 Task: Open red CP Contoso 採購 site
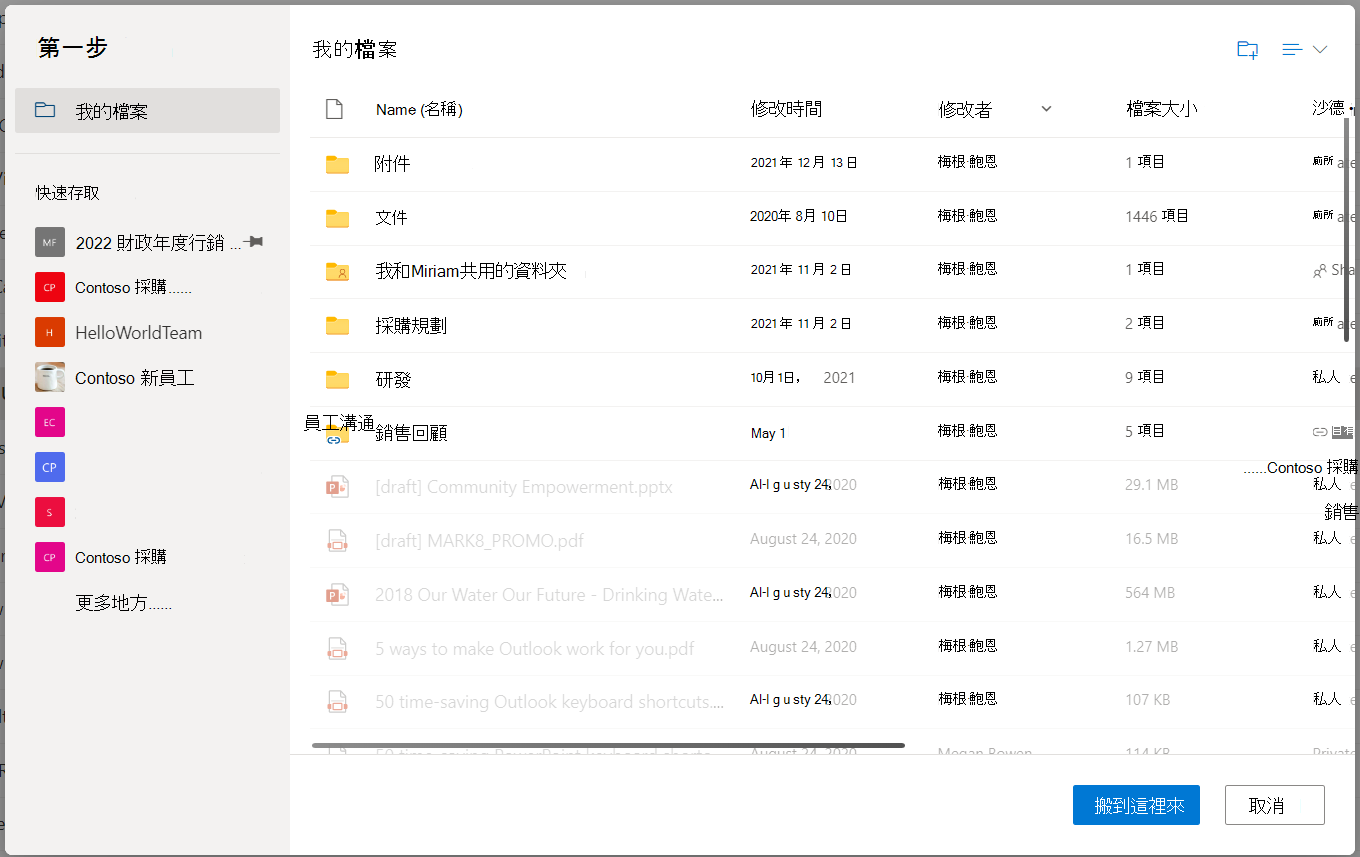133,287
